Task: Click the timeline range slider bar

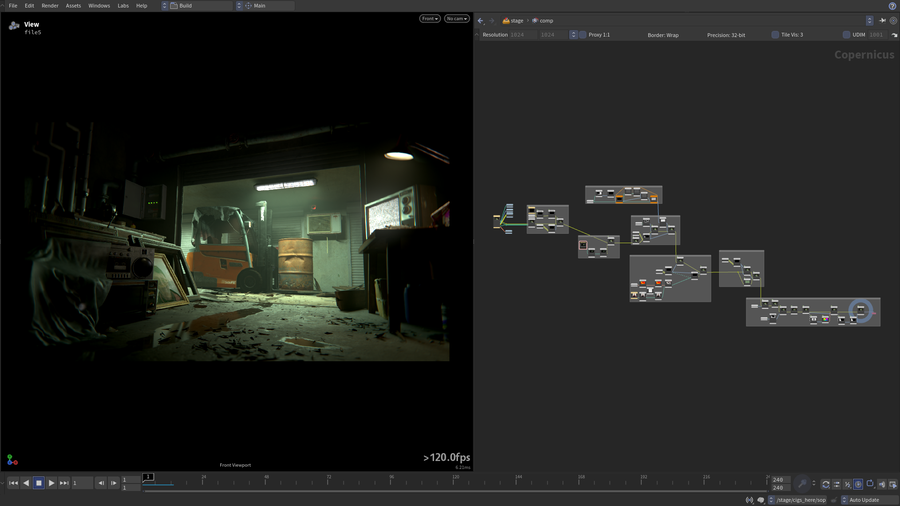Action: click(x=455, y=491)
